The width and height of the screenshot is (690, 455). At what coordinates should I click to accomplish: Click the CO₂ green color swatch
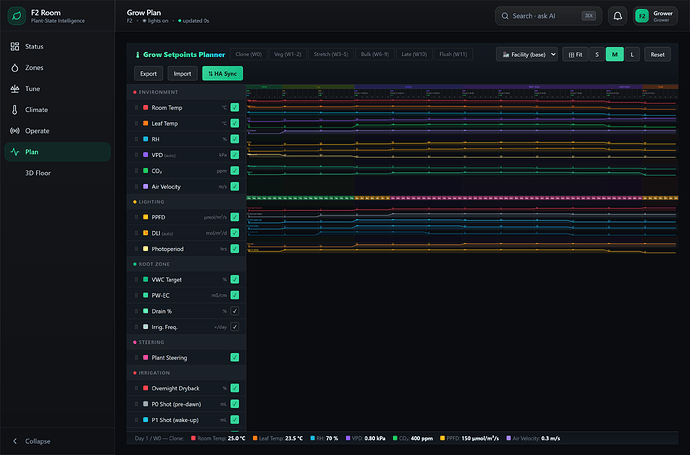pos(146,171)
